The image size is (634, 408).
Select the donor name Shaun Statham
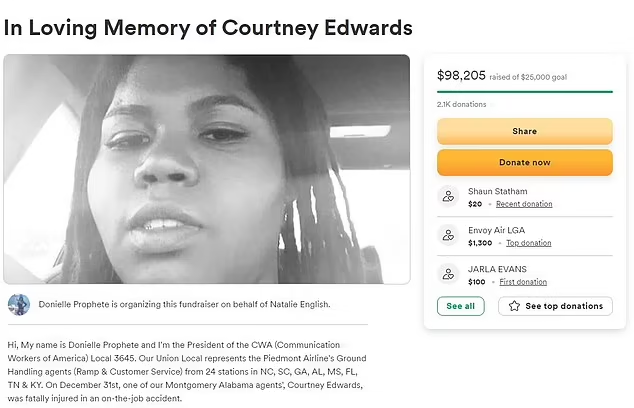tap(497, 191)
